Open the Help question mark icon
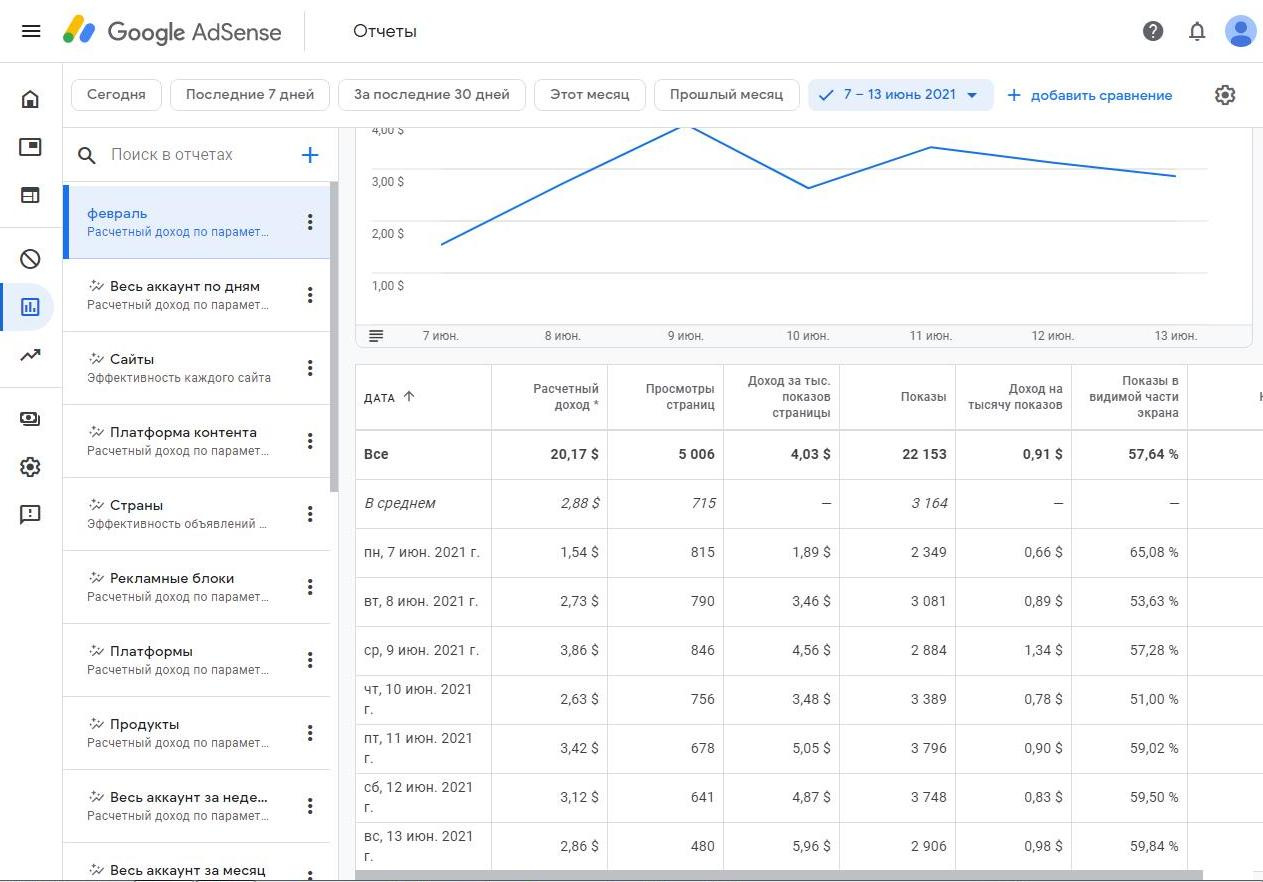 pos(1153,31)
